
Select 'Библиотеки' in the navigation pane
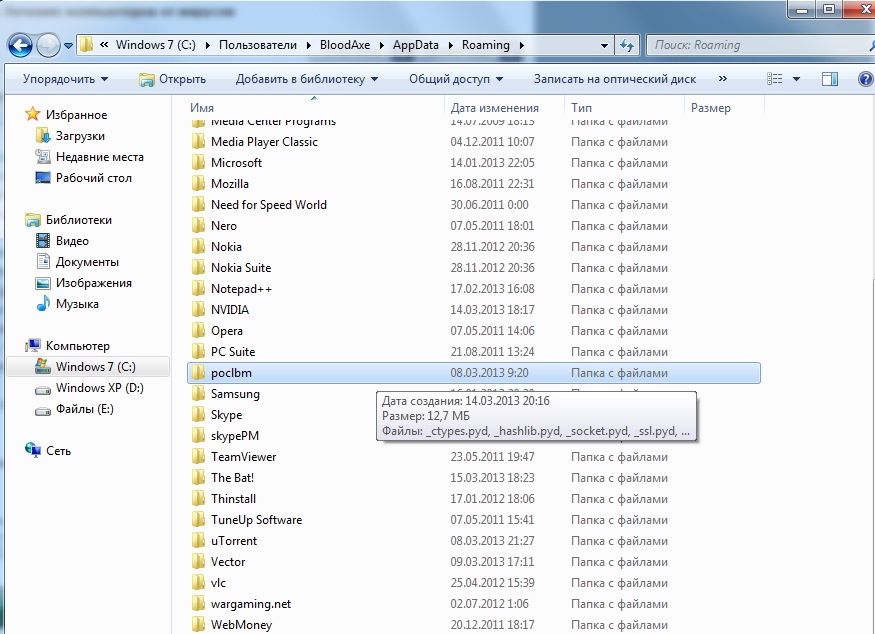click(x=79, y=220)
